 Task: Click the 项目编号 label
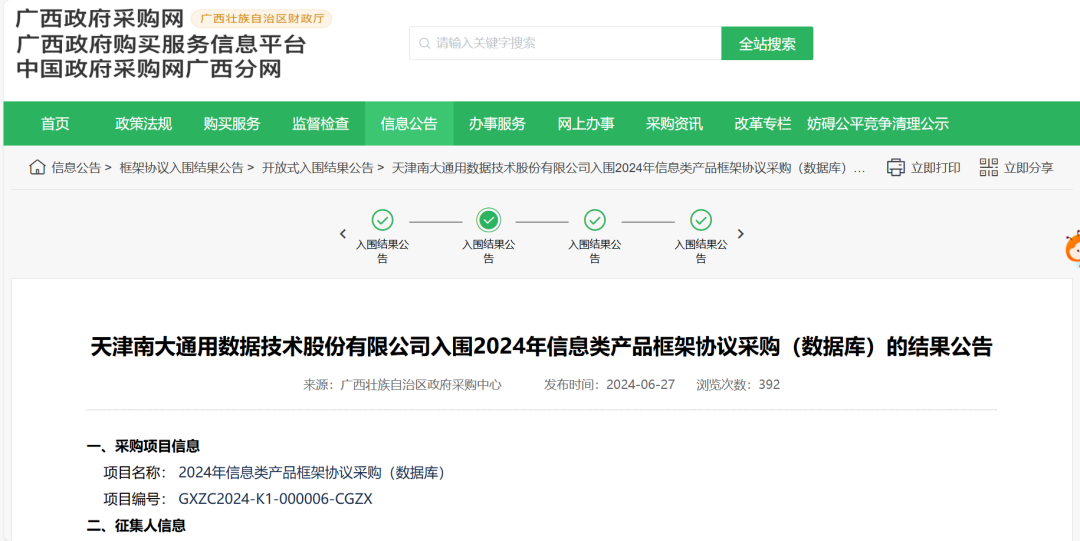pyautogui.click(x=135, y=499)
